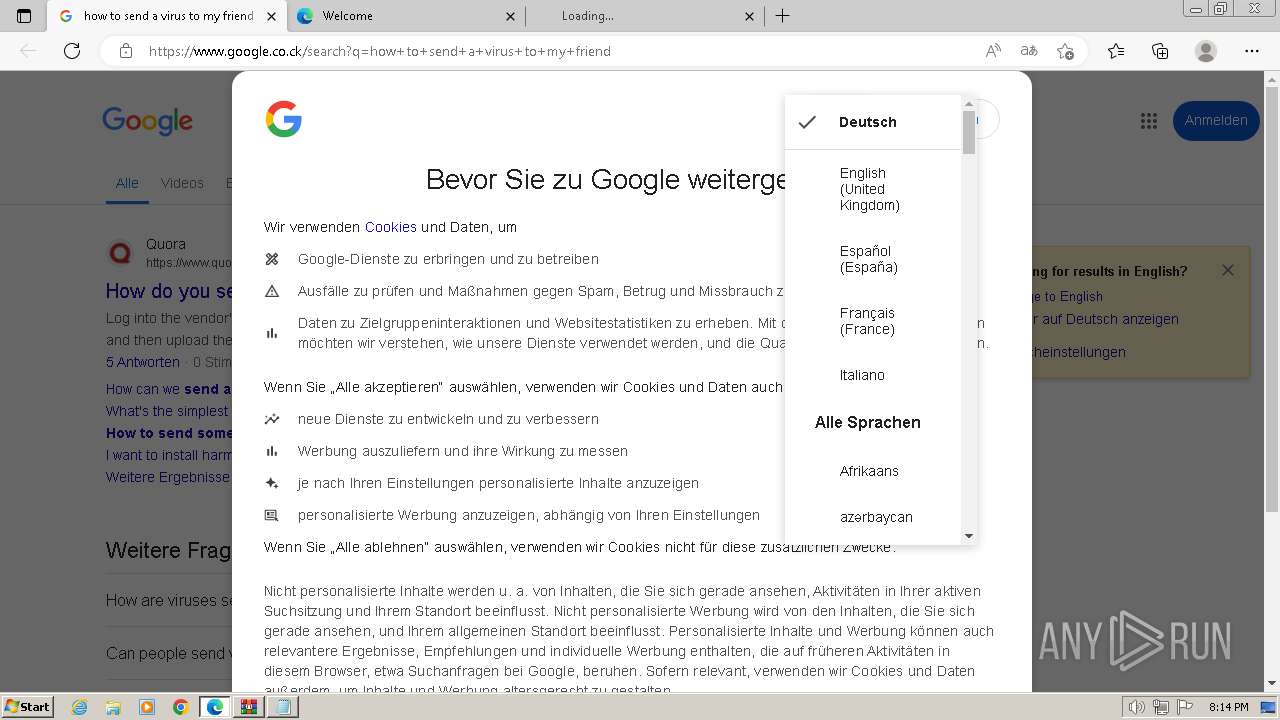Click page scrollbar down arrow
Image resolution: width=1280 pixels, height=720 pixels.
click(1272, 684)
